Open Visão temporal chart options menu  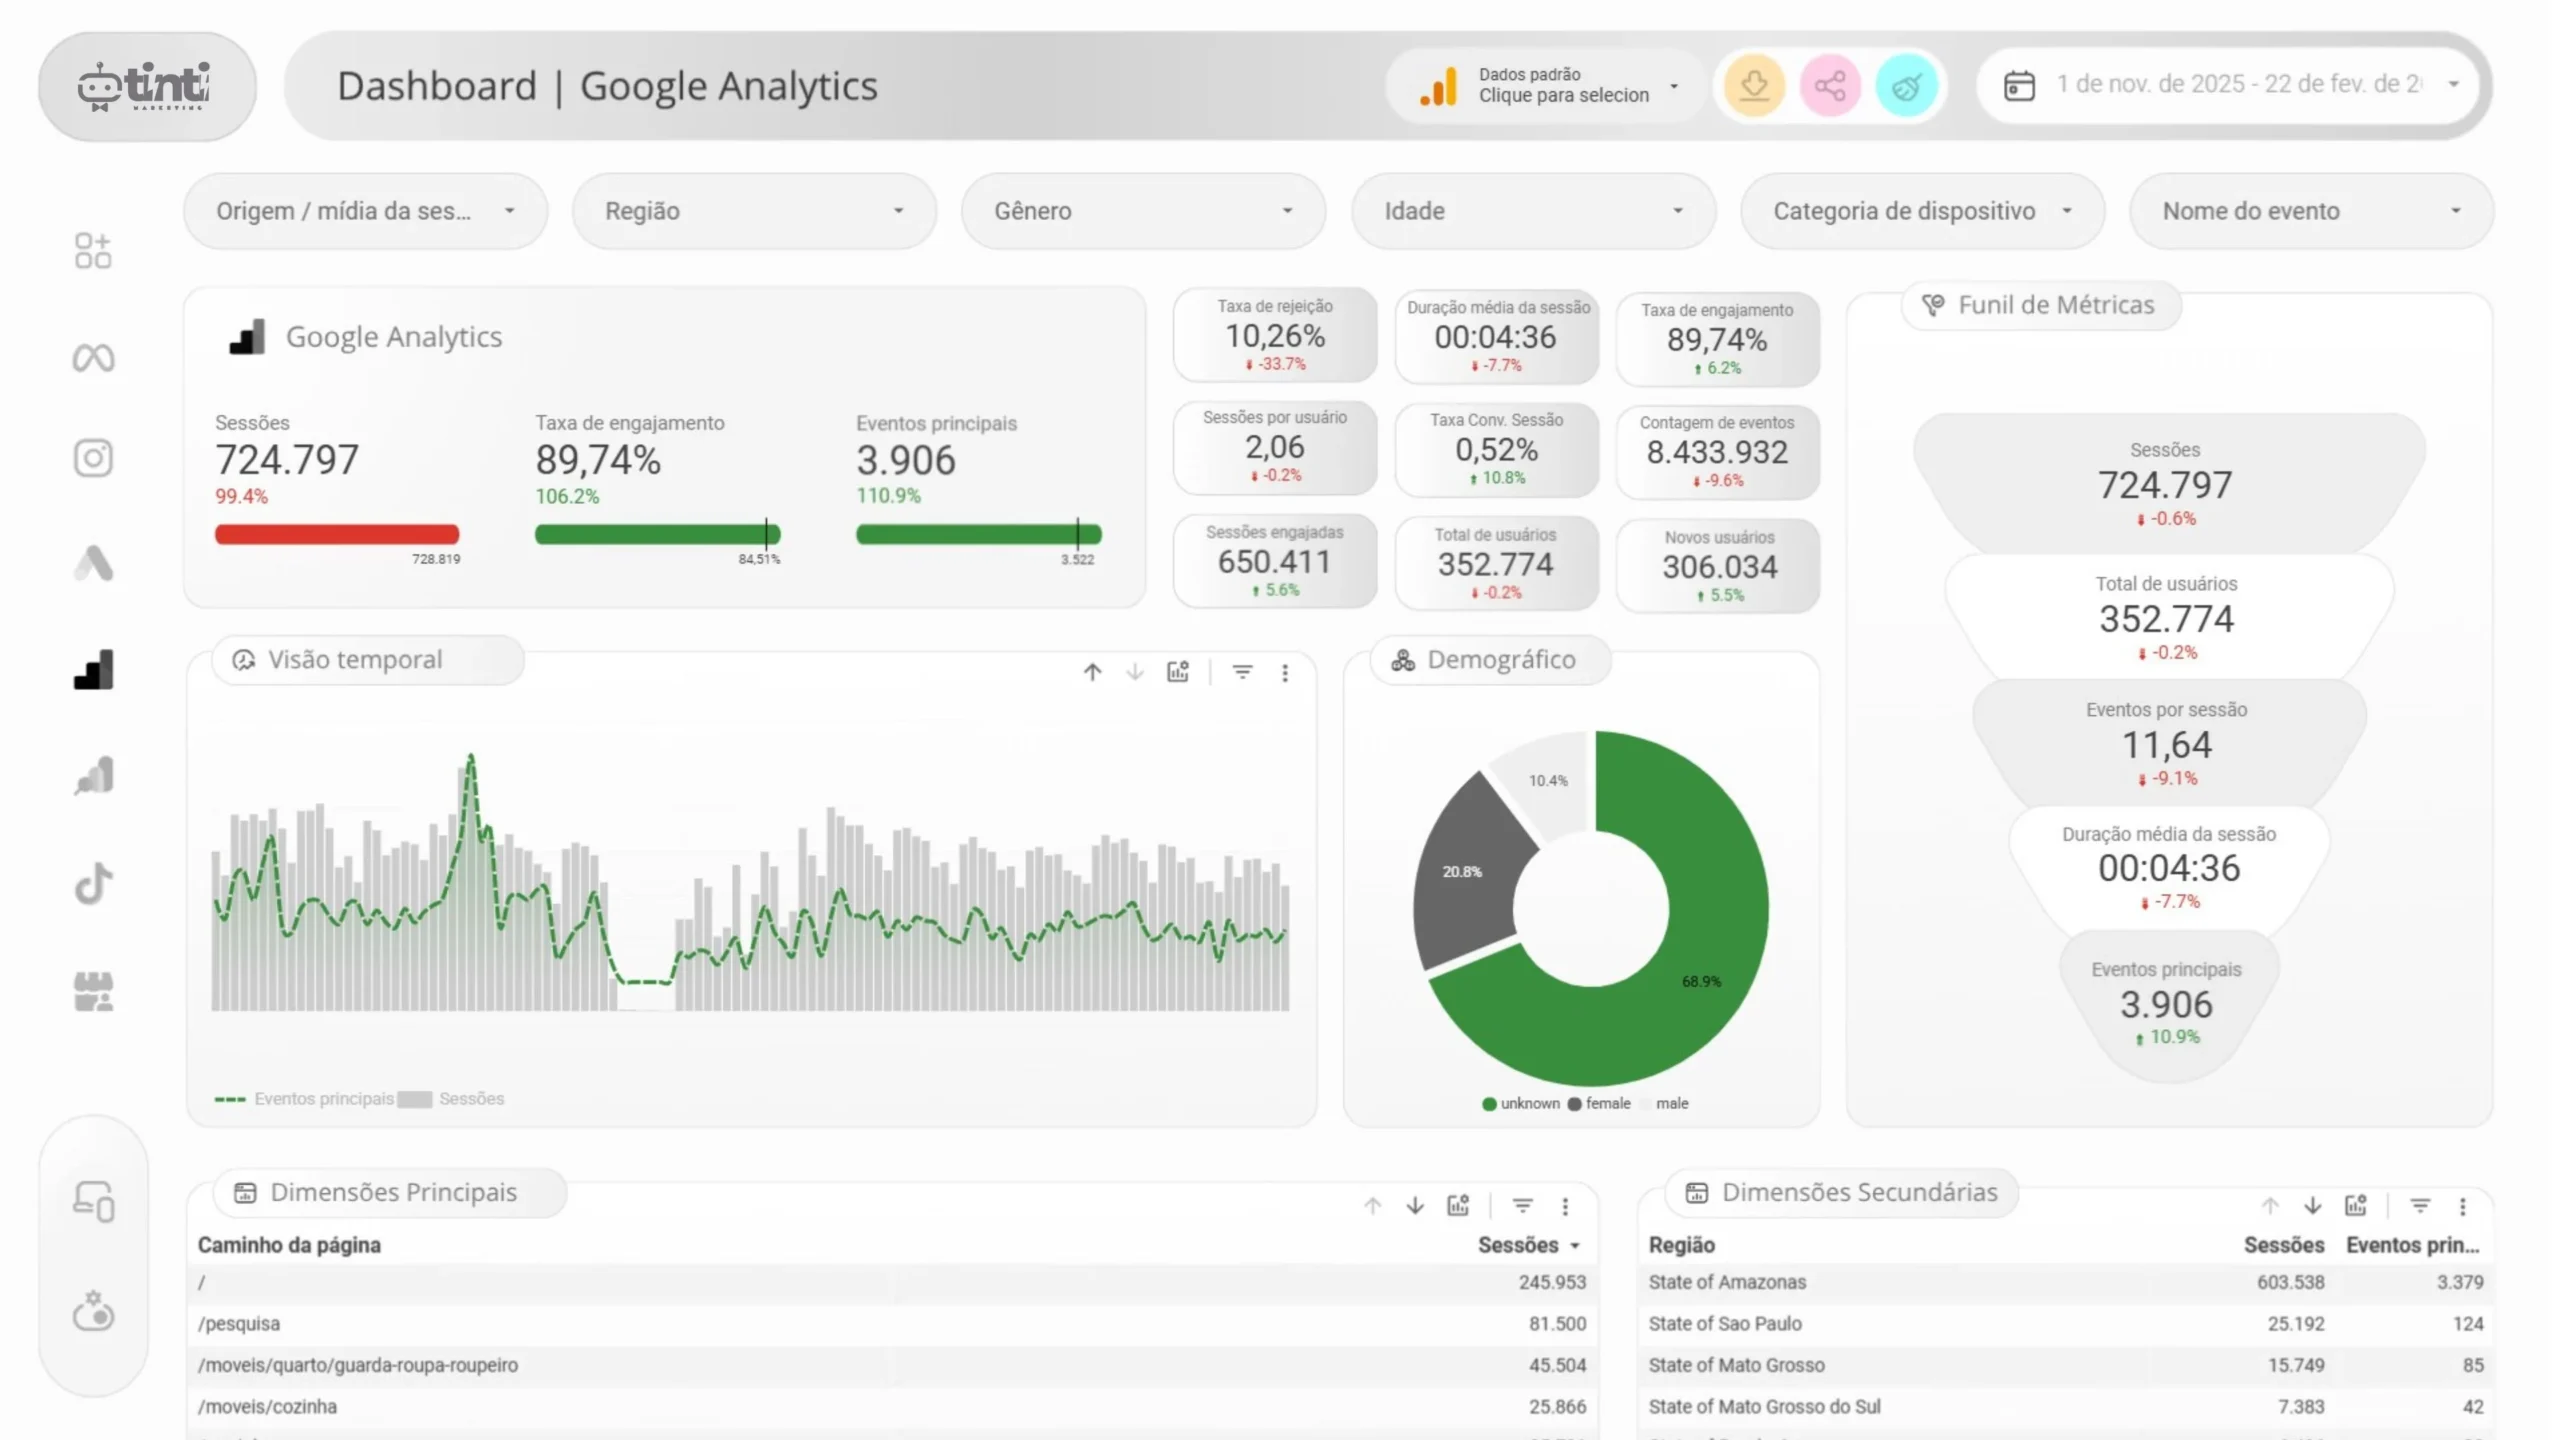[x=1285, y=673]
